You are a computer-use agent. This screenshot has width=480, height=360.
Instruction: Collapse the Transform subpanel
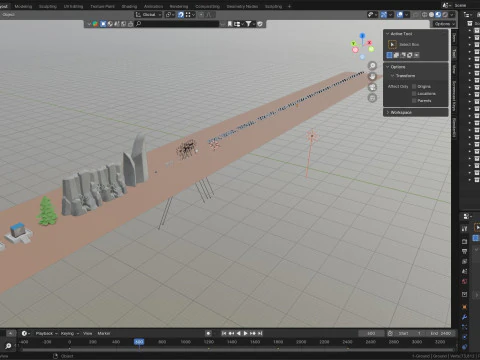click(x=392, y=76)
